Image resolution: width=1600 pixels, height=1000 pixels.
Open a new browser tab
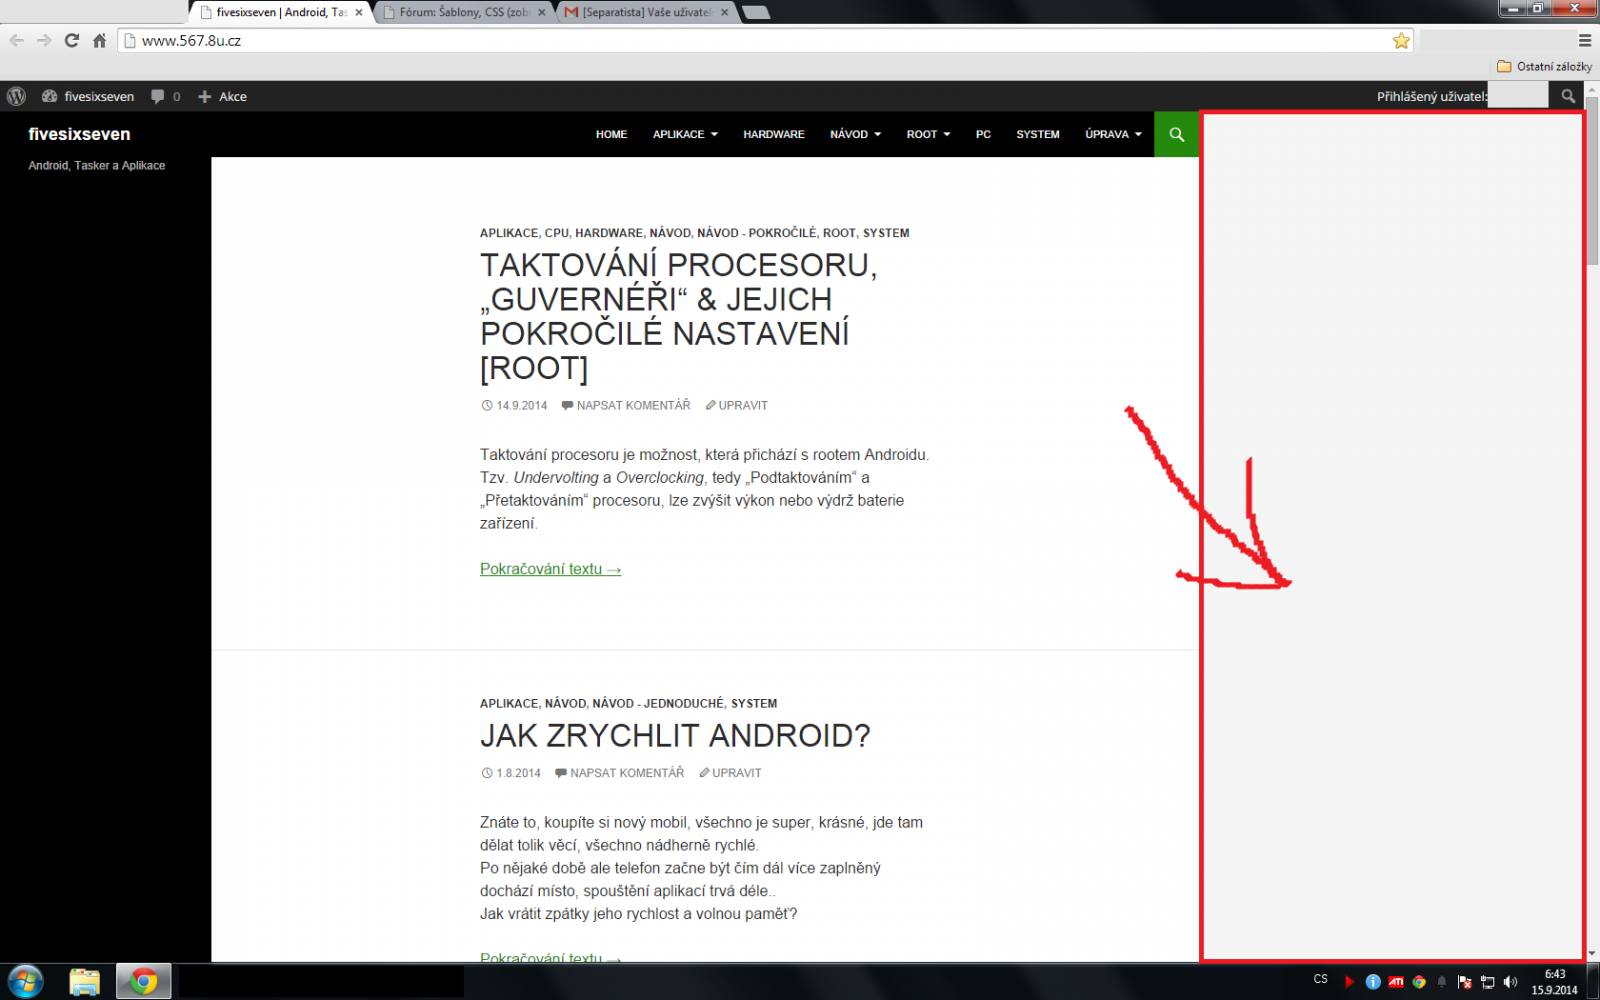757,12
